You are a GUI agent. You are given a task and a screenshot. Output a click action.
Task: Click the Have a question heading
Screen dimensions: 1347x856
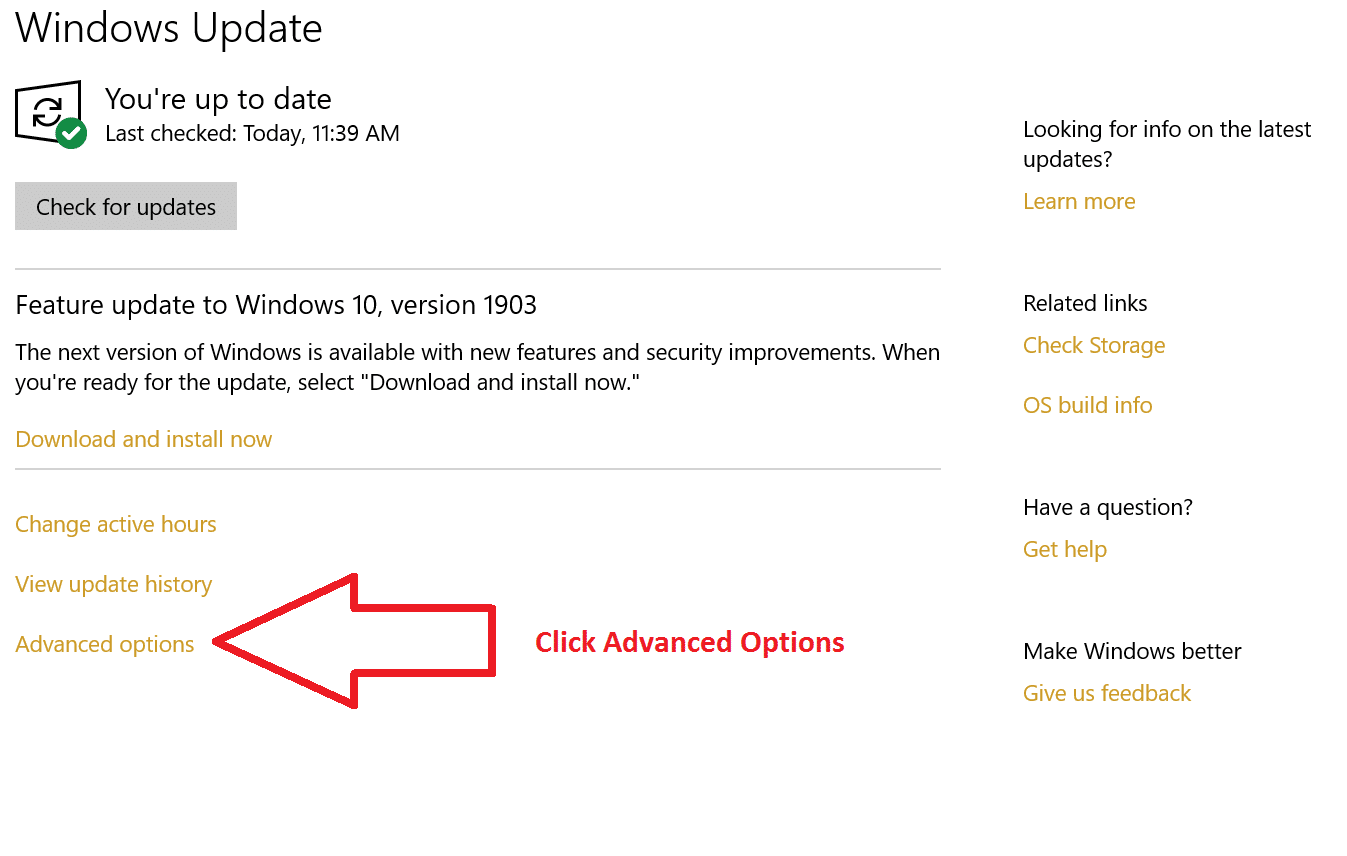click(x=1106, y=506)
